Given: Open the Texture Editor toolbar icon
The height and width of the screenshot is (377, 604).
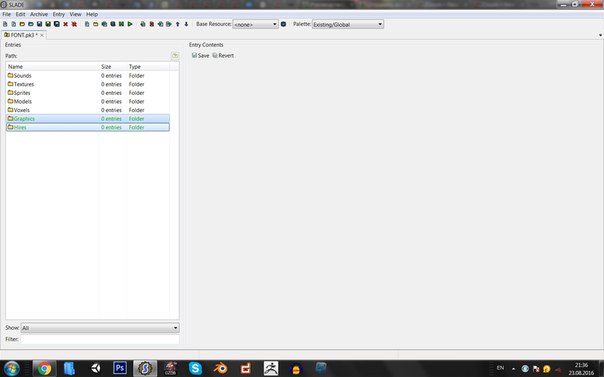Looking at the screenshot, I should 113,24.
